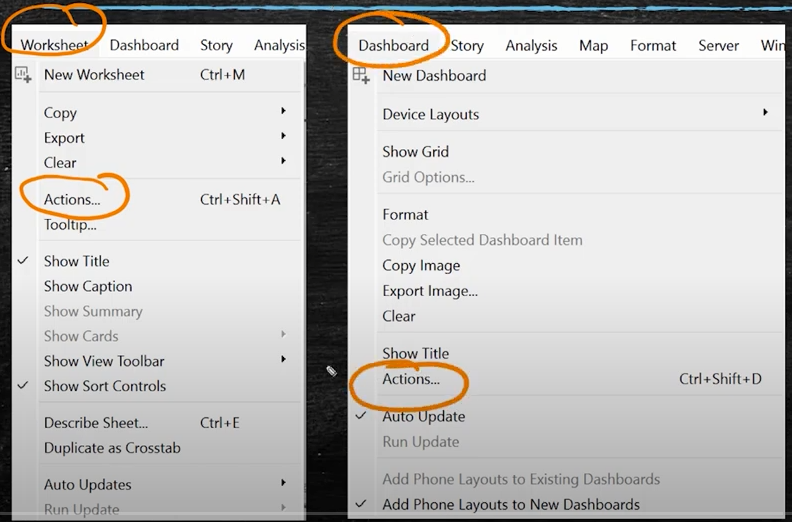Image resolution: width=792 pixels, height=522 pixels.
Task: Expand the Export submenu arrow
Action: [x=283, y=137]
